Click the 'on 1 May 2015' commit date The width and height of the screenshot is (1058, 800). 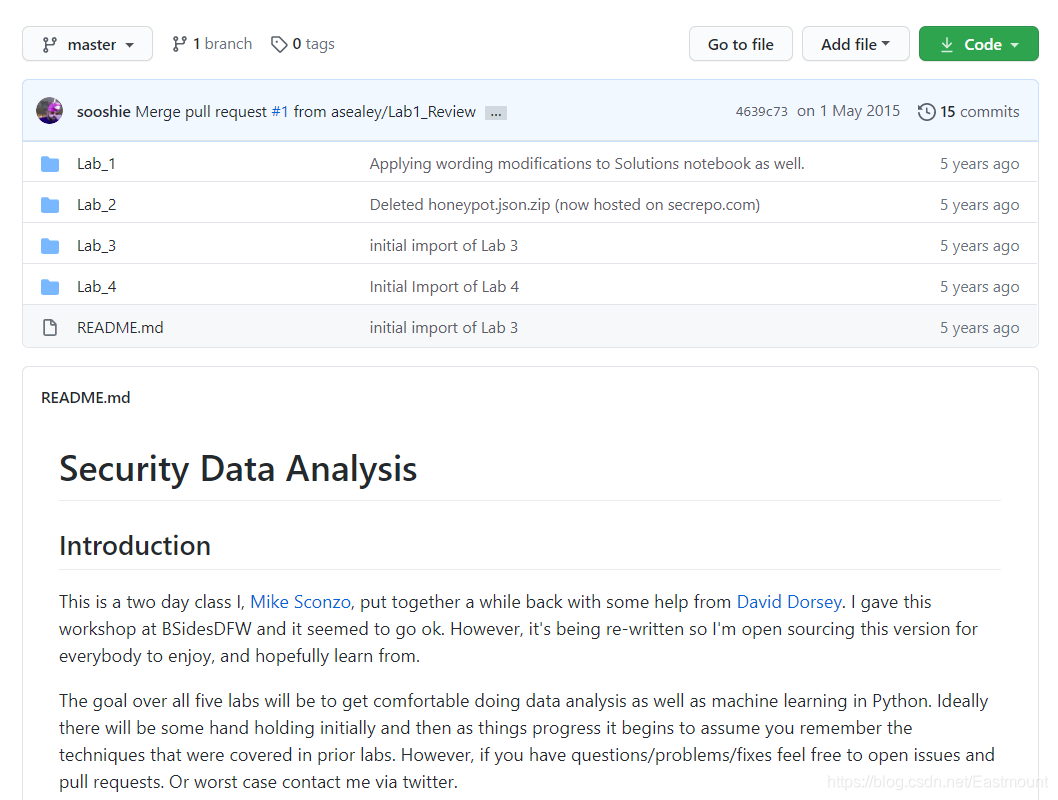click(x=848, y=111)
